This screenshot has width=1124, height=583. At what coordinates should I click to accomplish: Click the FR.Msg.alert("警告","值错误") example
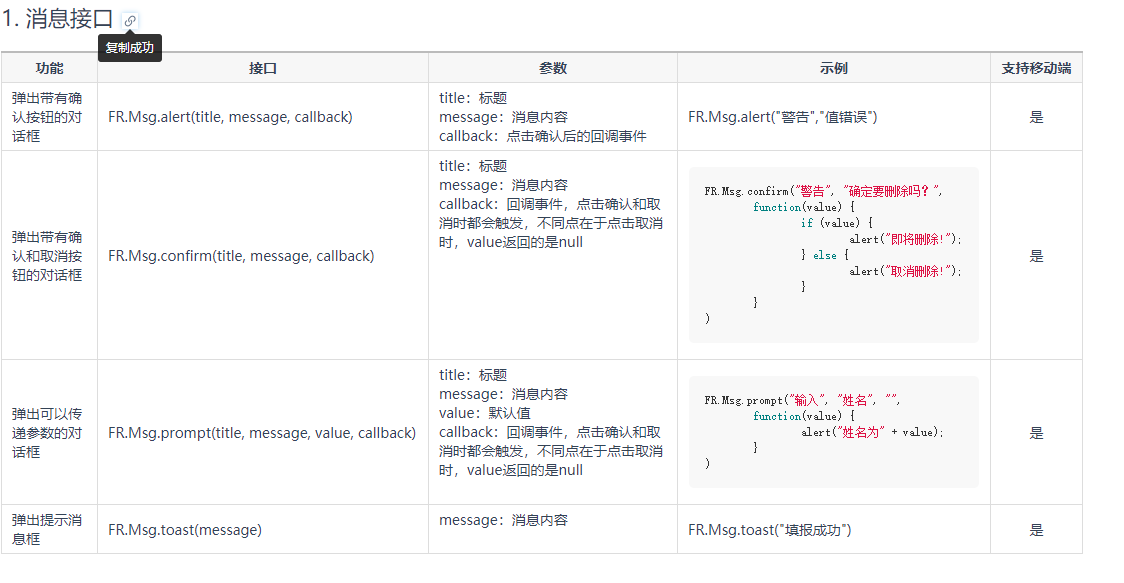pyautogui.click(x=783, y=117)
